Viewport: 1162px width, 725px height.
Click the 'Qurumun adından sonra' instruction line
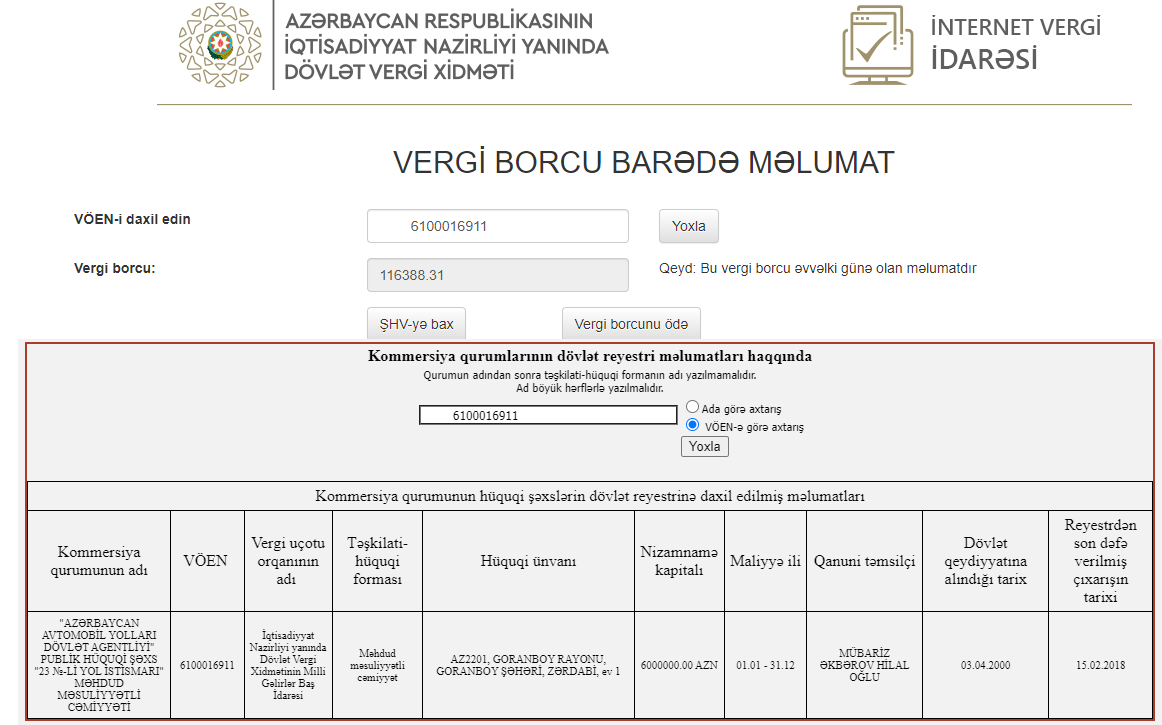click(590, 375)
